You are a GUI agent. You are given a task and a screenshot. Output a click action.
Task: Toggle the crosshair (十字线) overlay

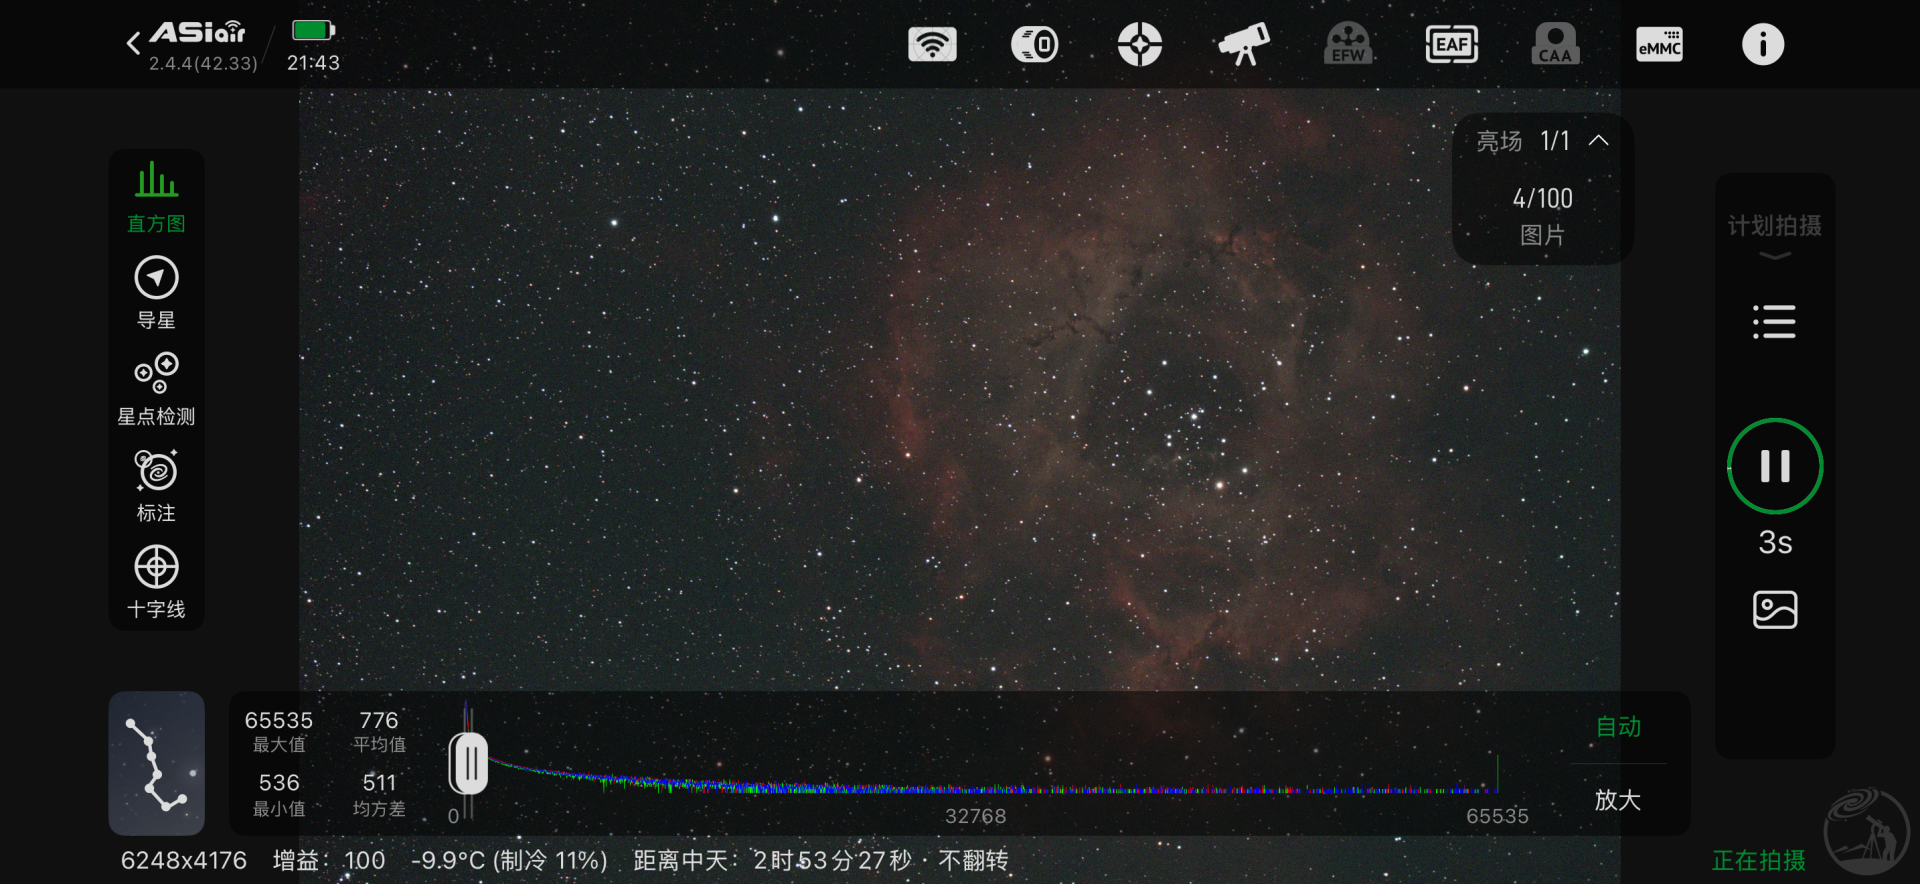(x=156, y=582)
